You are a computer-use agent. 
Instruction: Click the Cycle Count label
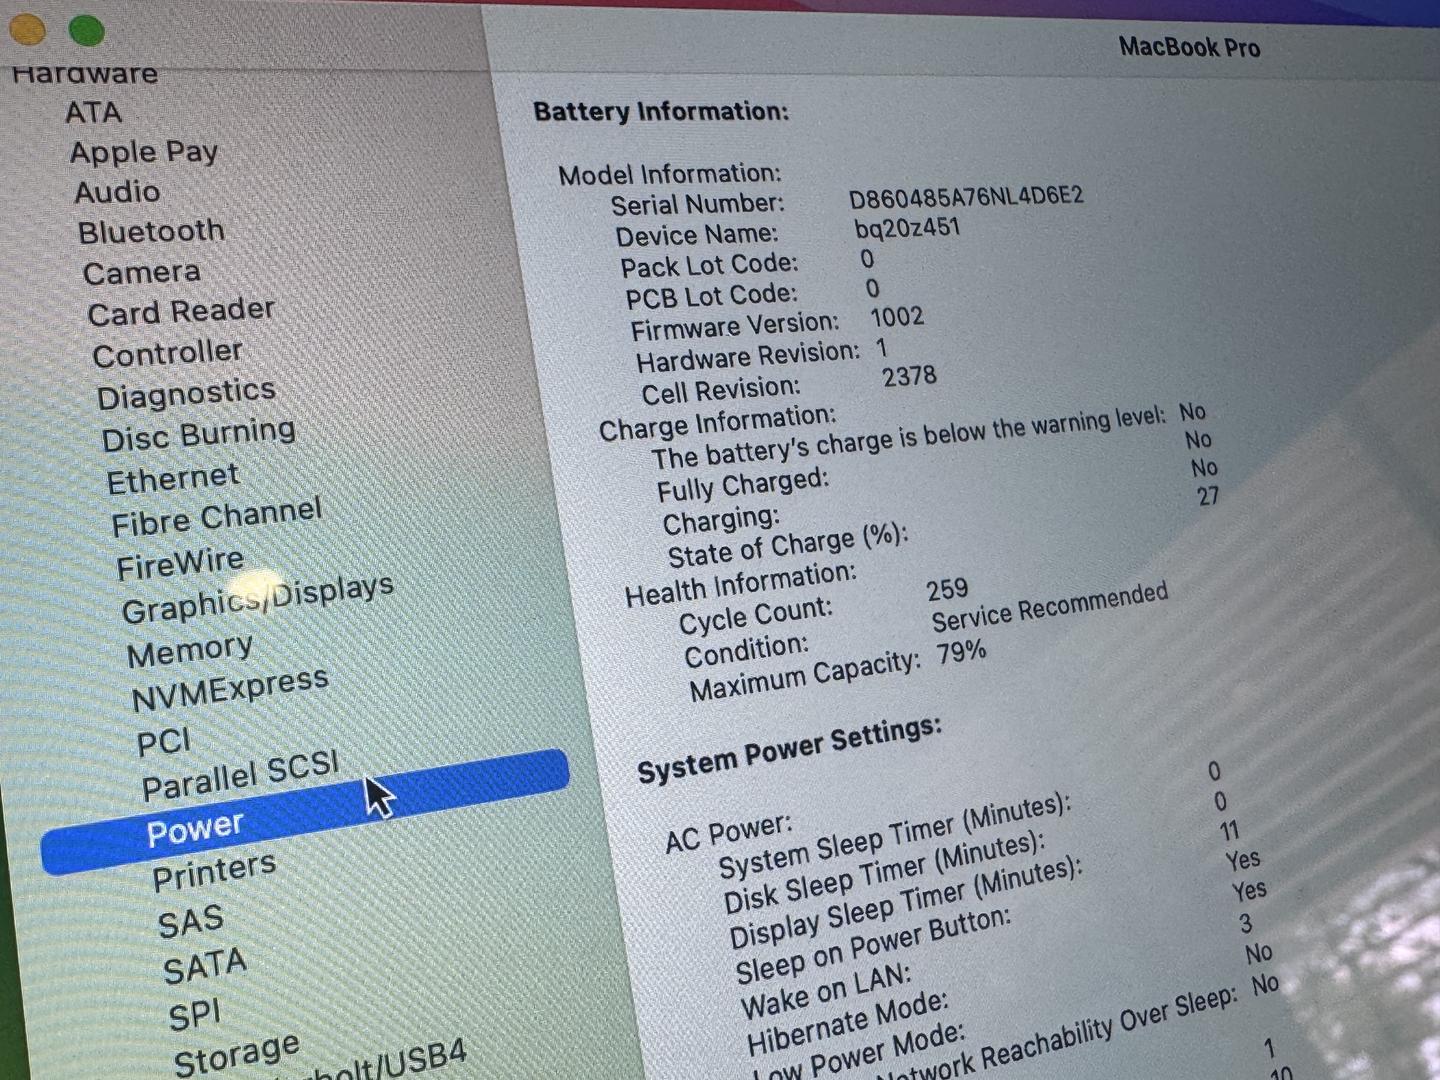pyautogui.click(x=756, y=616)
